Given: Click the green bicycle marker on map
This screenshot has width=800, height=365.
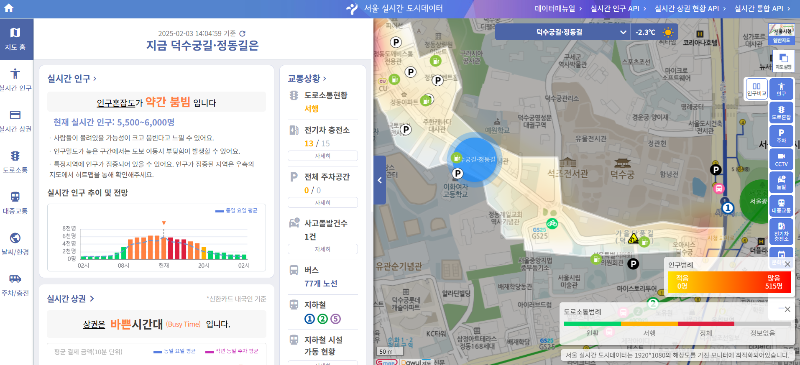Looking at the screenshot, I should pos(552,223).
